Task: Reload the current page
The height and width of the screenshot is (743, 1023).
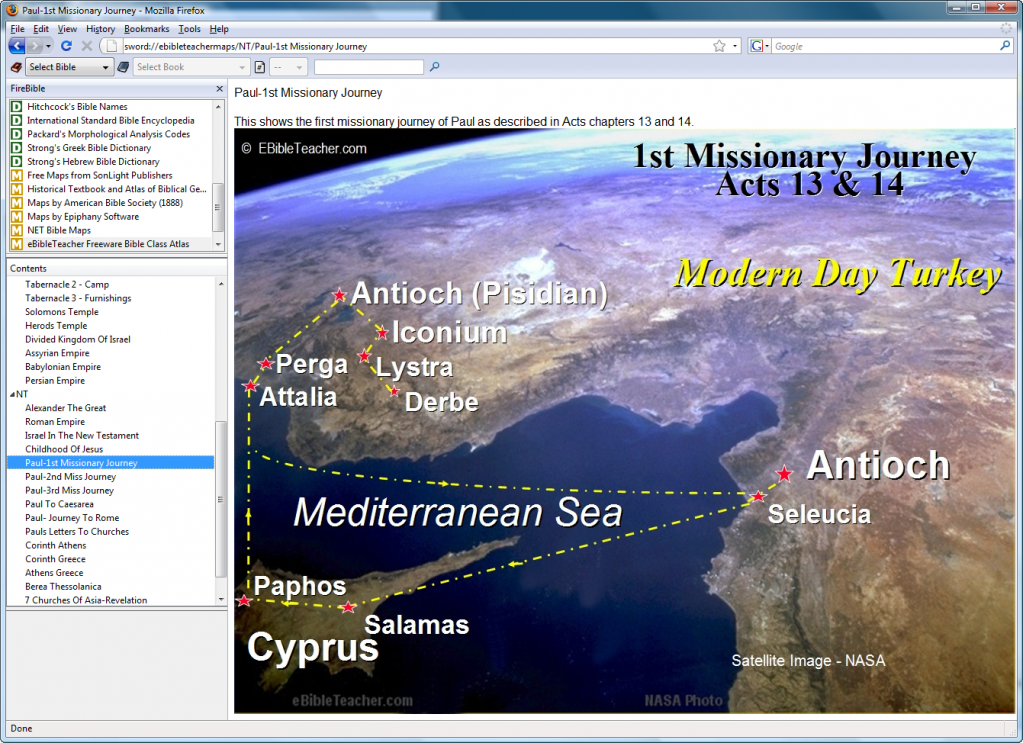Action: click(66, 46)
